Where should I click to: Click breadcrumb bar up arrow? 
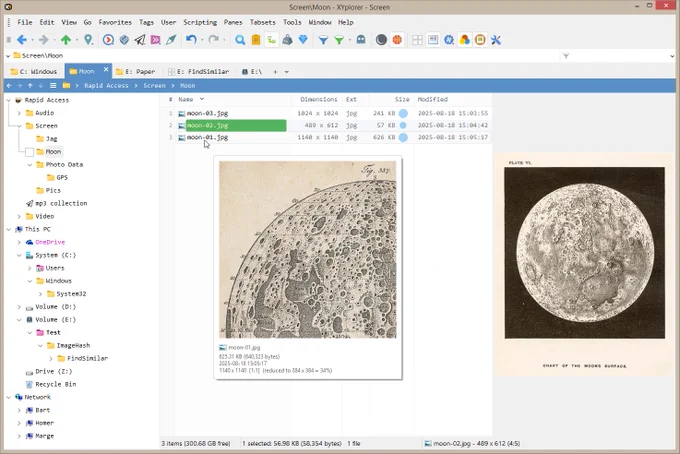[30, 85]
